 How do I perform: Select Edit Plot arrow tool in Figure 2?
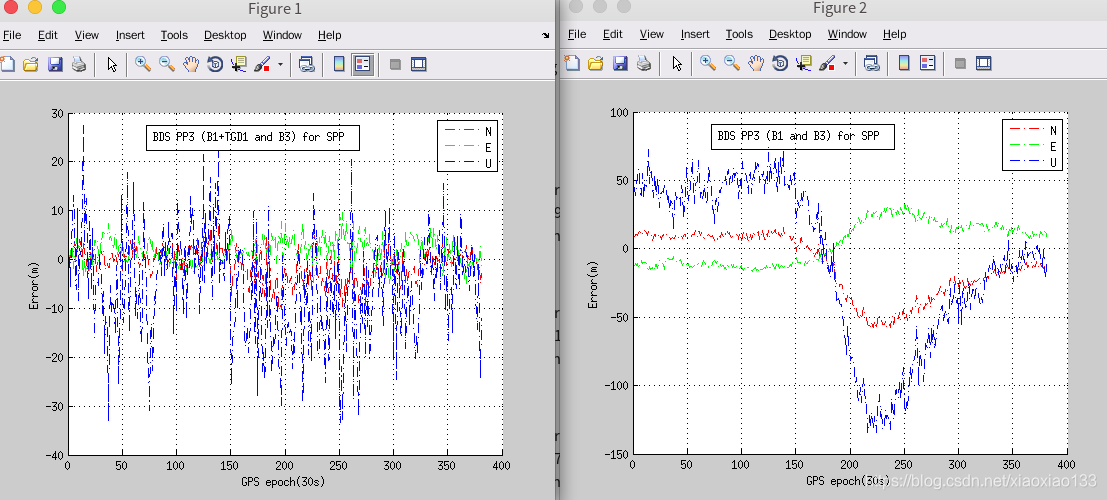[x=678, y=64]
